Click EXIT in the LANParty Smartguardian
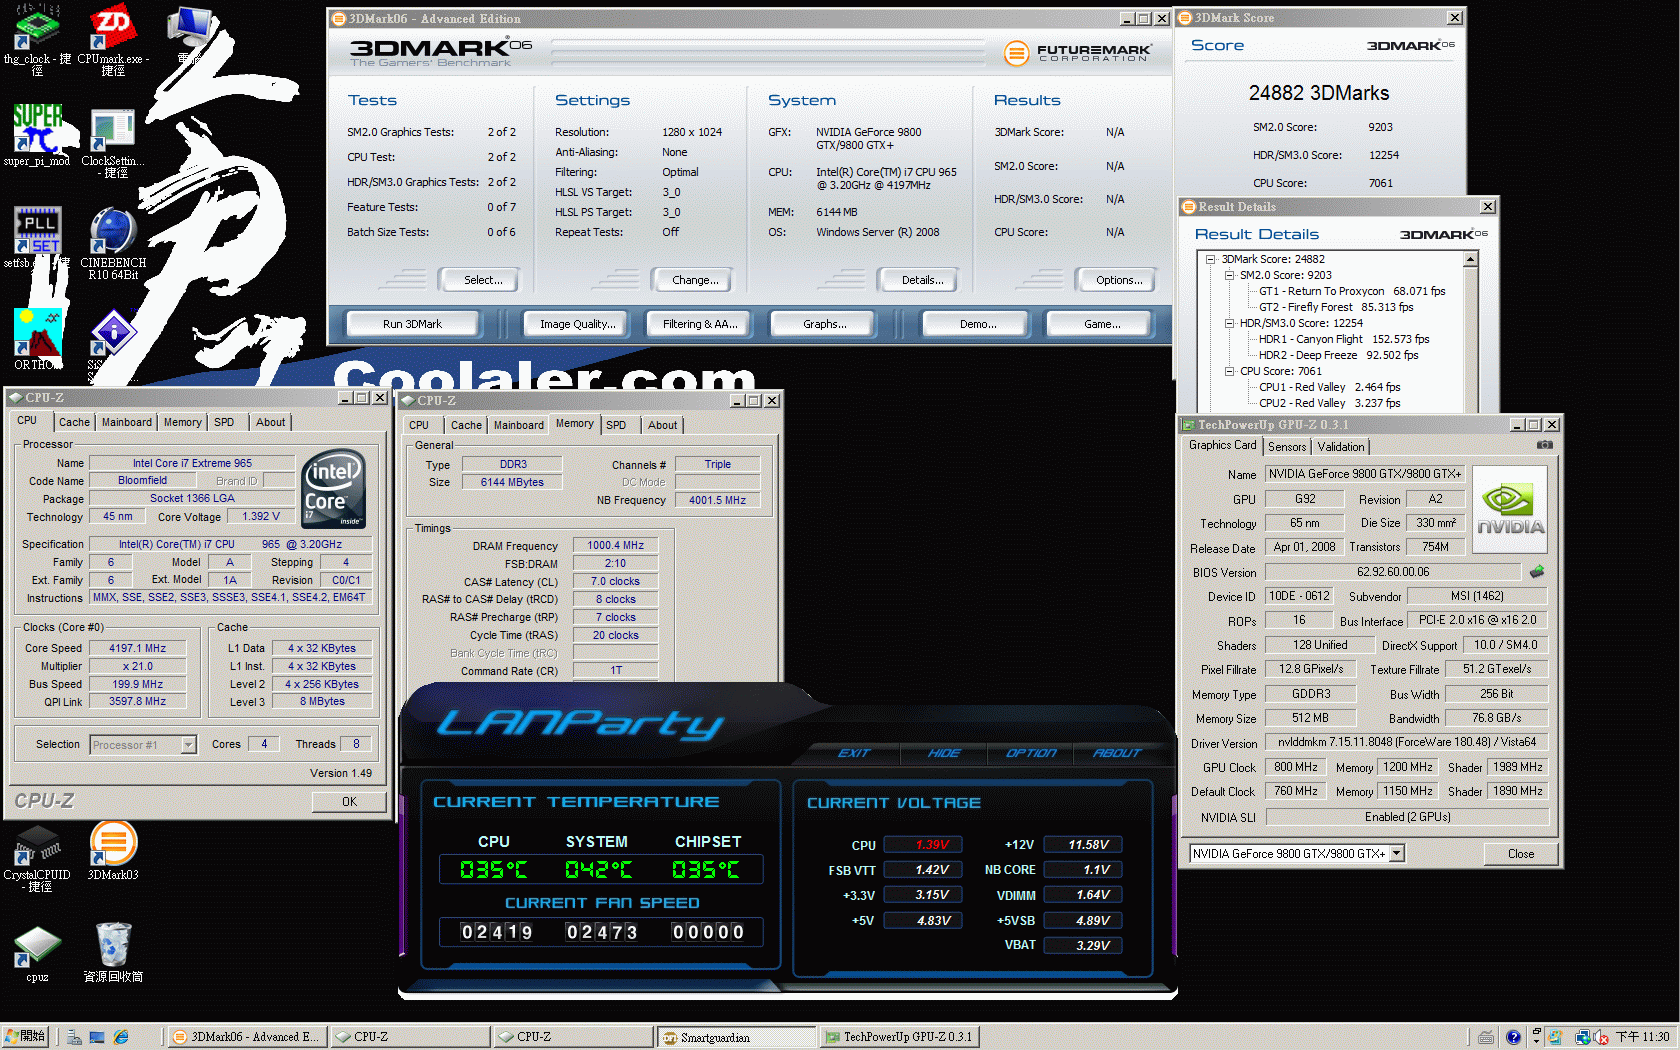1680x1050 pixels. (x=855, y=753)
